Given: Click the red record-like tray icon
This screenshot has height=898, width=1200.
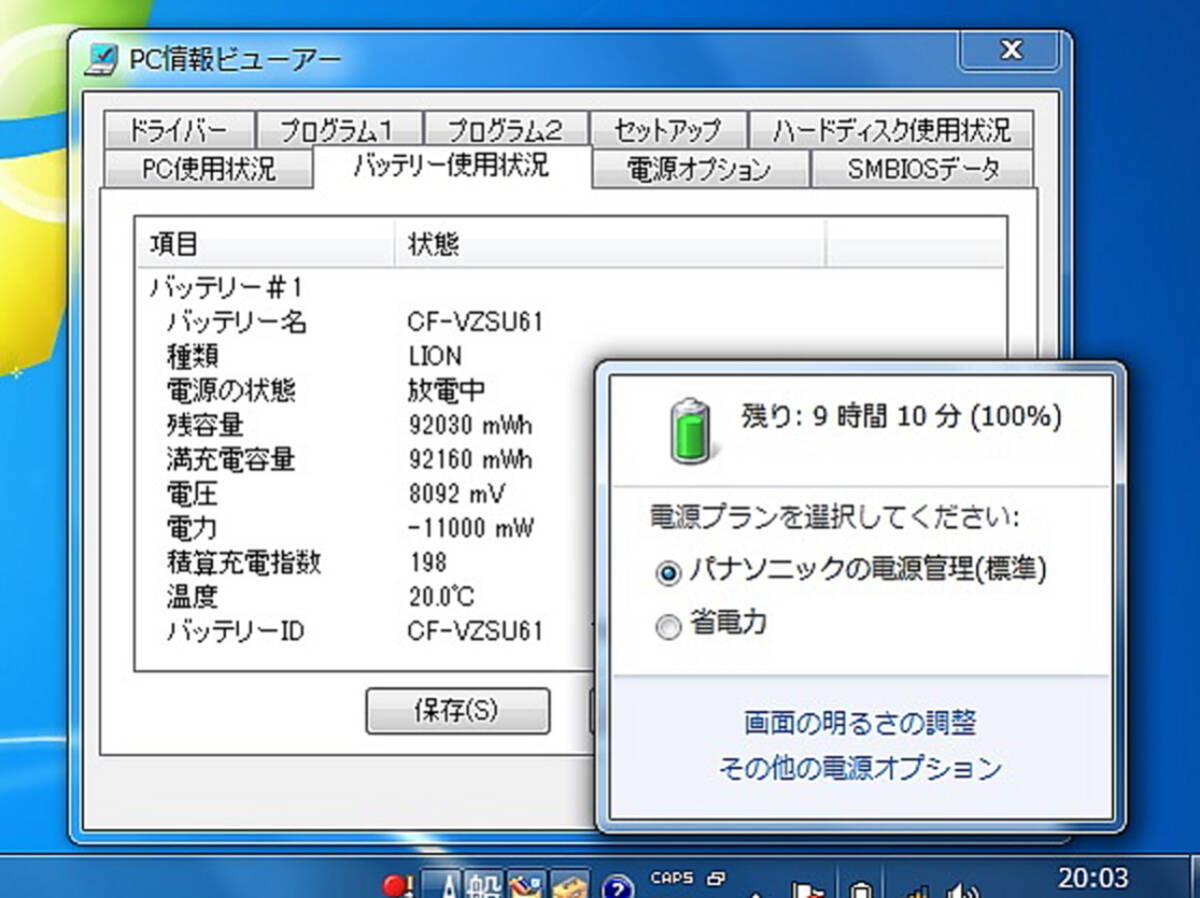Looking at the screenshot, I should 396,885.
